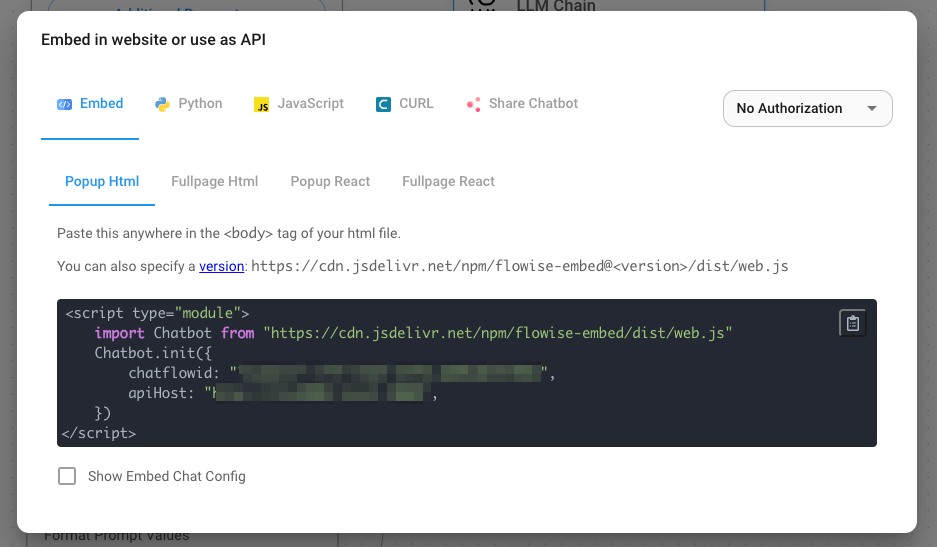937x547 pixels.
Task: Click the closing </script> code line
Action: (x=99, y=433)
